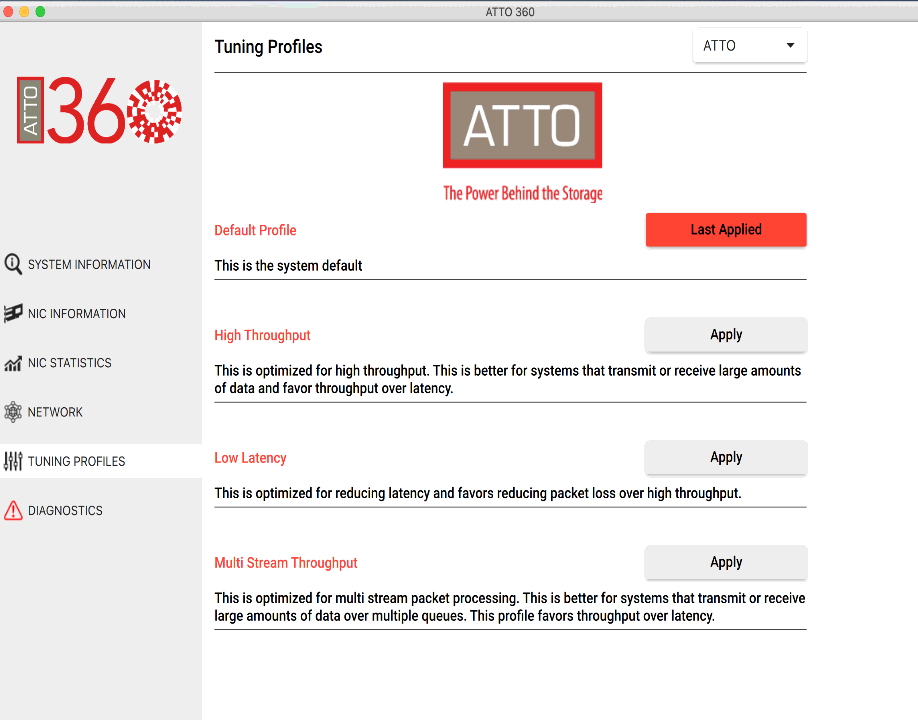Open the ATTO dropdown arrow
Viewport: 918px width, 720px height.
(790, 45)
